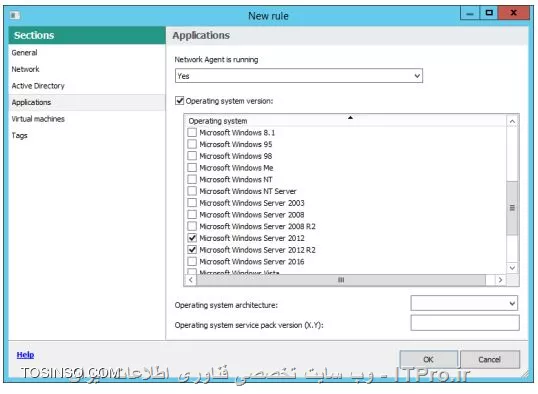Click the service pack version field

tap(465, 323)
